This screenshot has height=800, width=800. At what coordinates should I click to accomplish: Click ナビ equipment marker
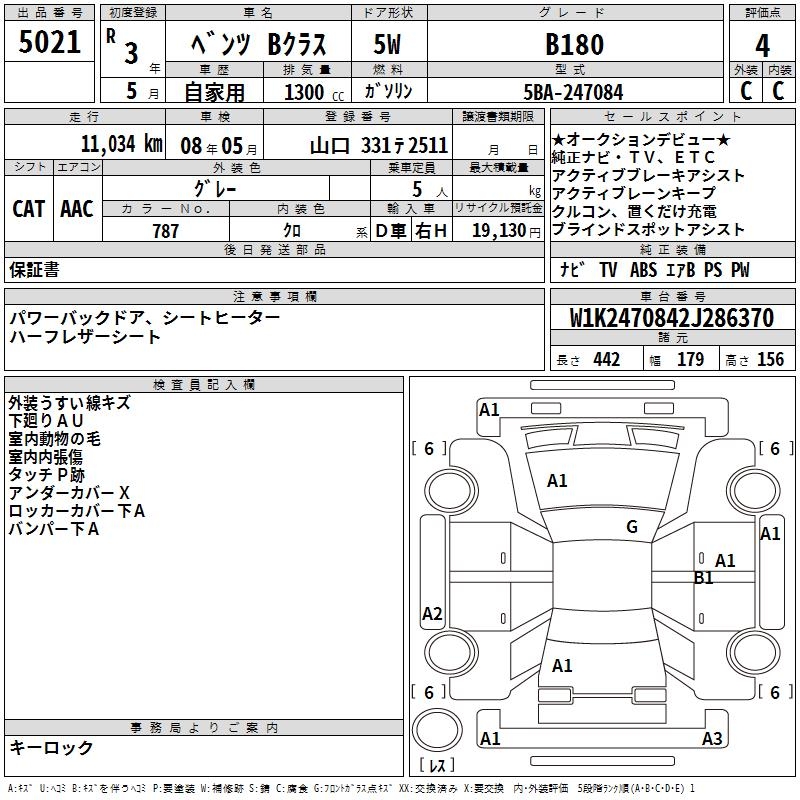(x=572, y=269)
